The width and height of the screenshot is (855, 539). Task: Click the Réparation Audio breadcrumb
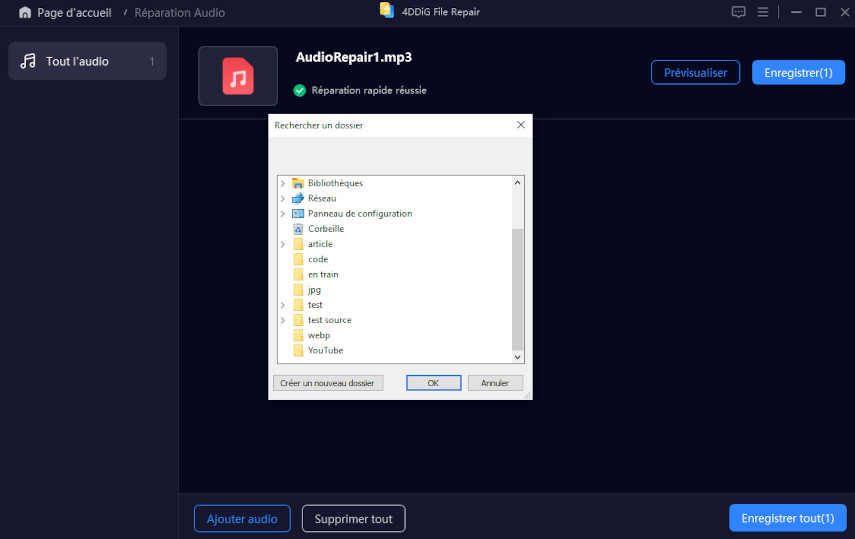[x=179, y=13]
